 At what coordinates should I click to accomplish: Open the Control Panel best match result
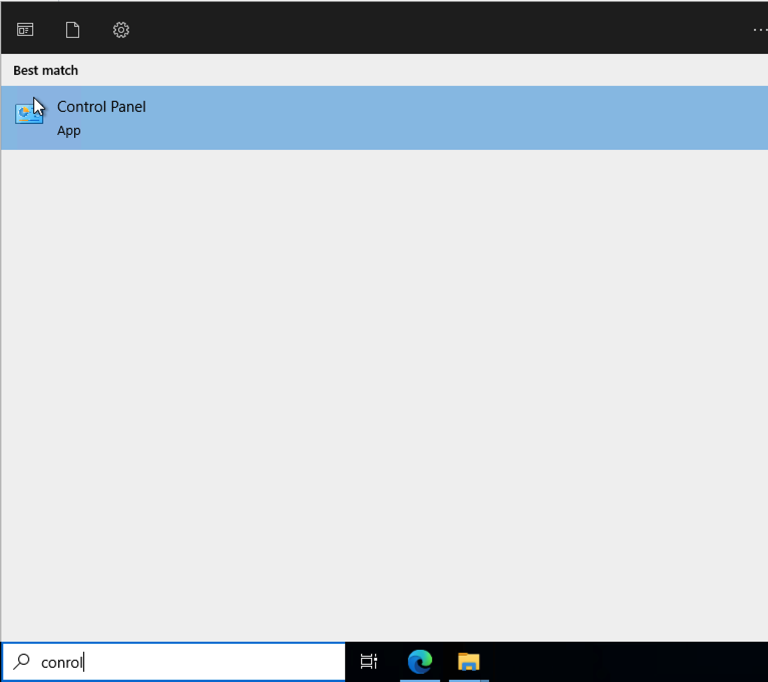pos(384,118)
